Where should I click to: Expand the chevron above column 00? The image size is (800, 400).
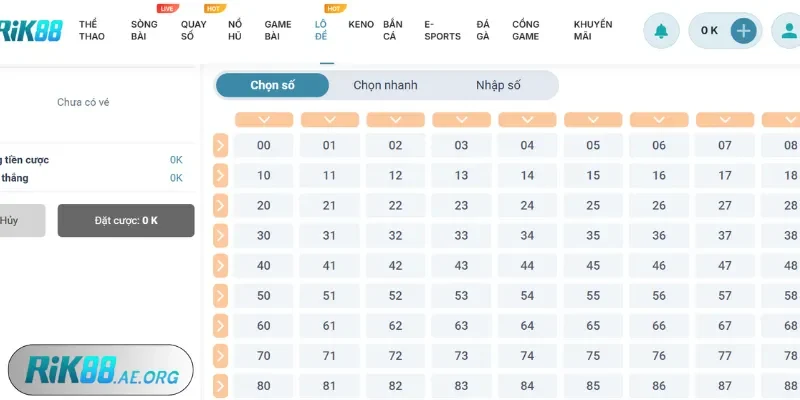[264, 120]
